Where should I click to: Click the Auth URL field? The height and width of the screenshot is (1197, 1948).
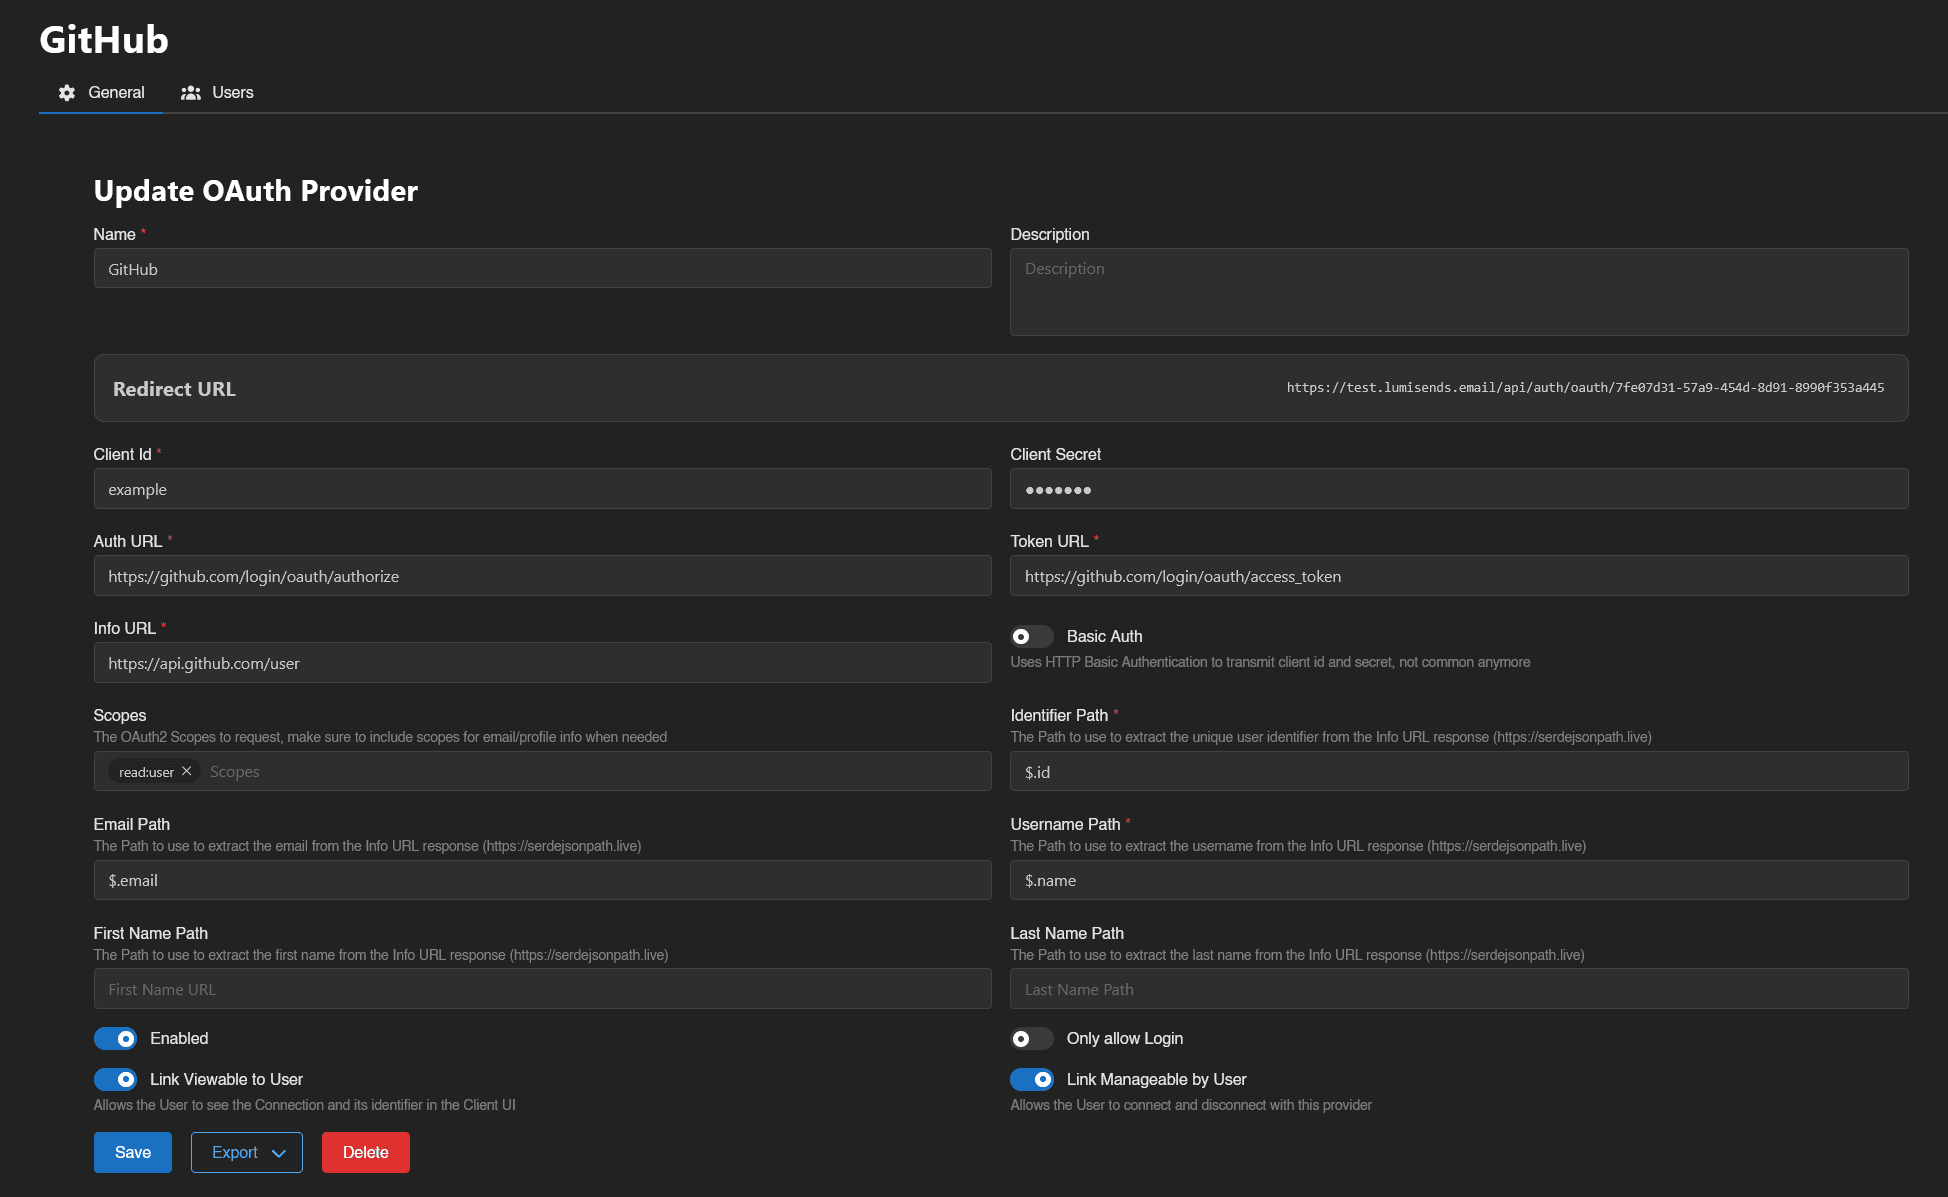click(542, 576)
